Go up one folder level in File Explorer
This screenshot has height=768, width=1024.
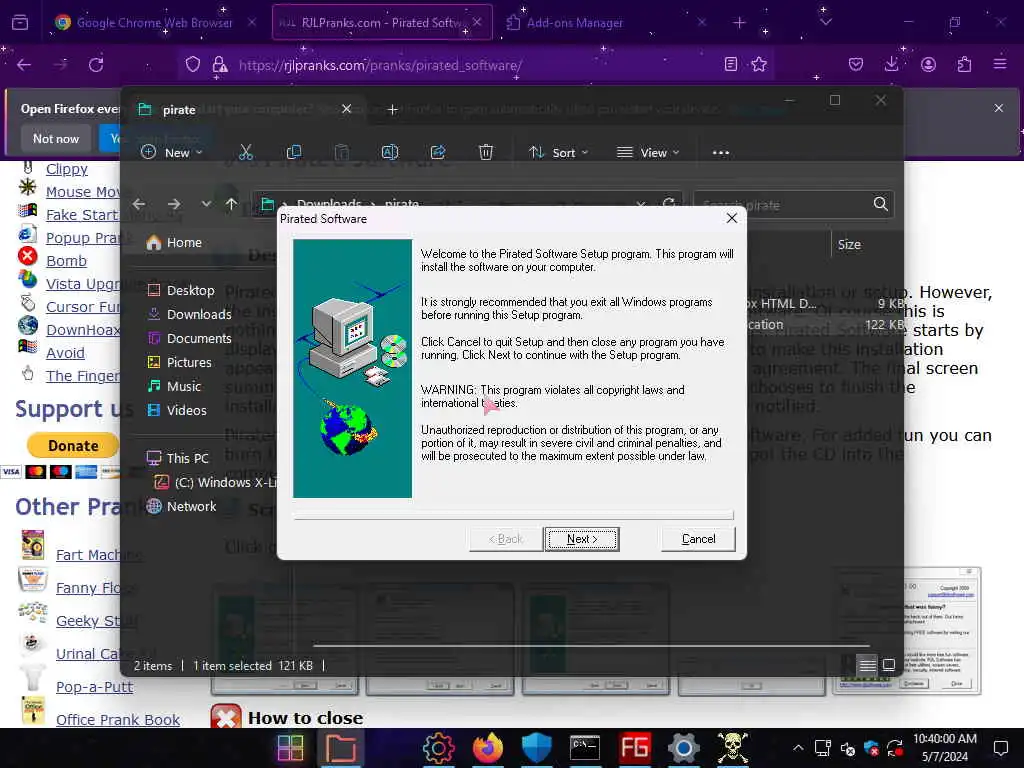point(231,204)
